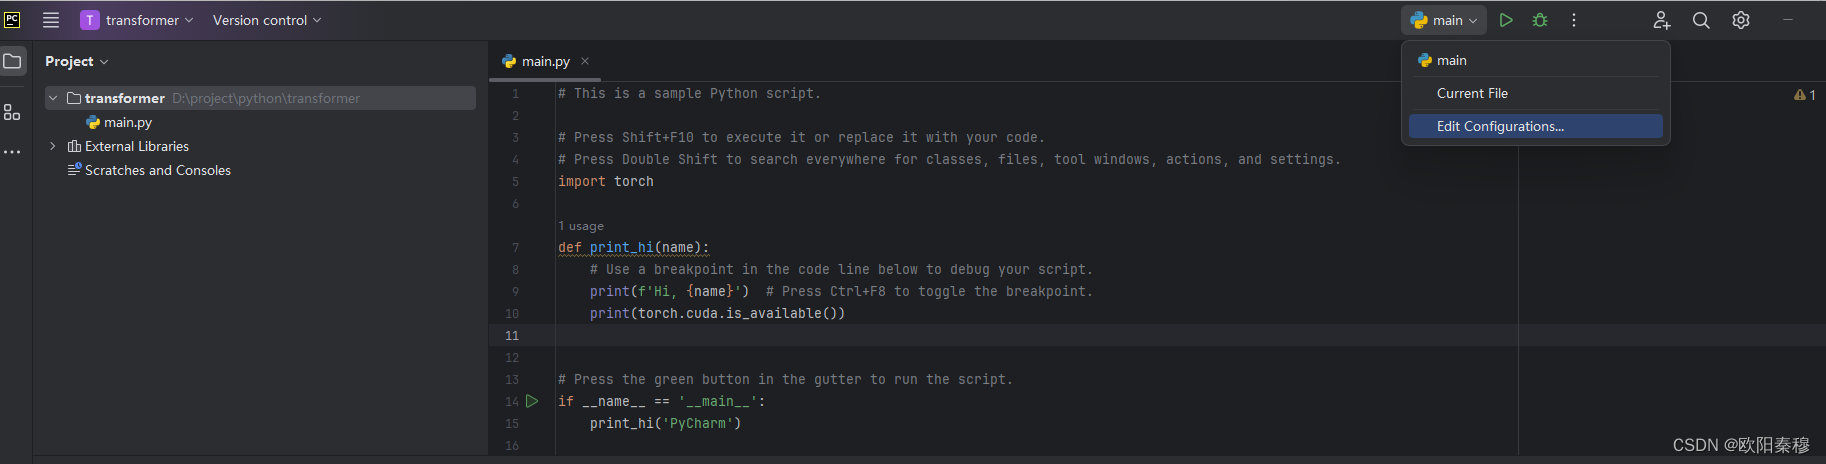Click the print_hi function definition name
The width and height of the screenshot is (1826, 464).
622,247
